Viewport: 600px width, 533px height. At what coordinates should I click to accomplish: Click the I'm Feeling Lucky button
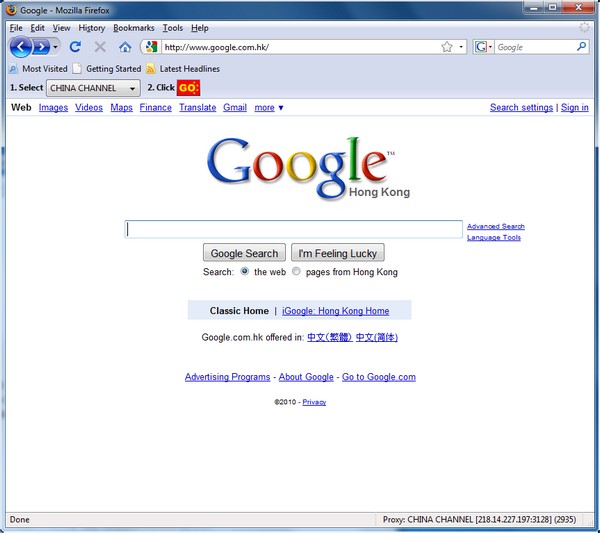click(x=338, y=253)
